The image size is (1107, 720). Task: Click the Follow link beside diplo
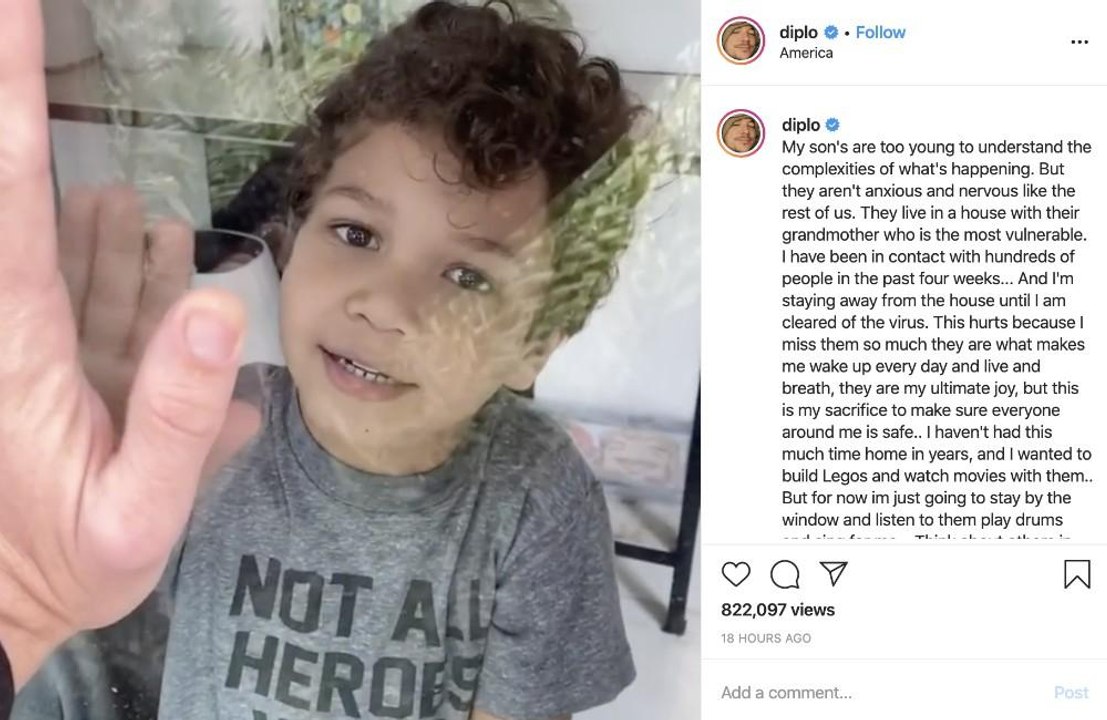(x=880, y=32)
